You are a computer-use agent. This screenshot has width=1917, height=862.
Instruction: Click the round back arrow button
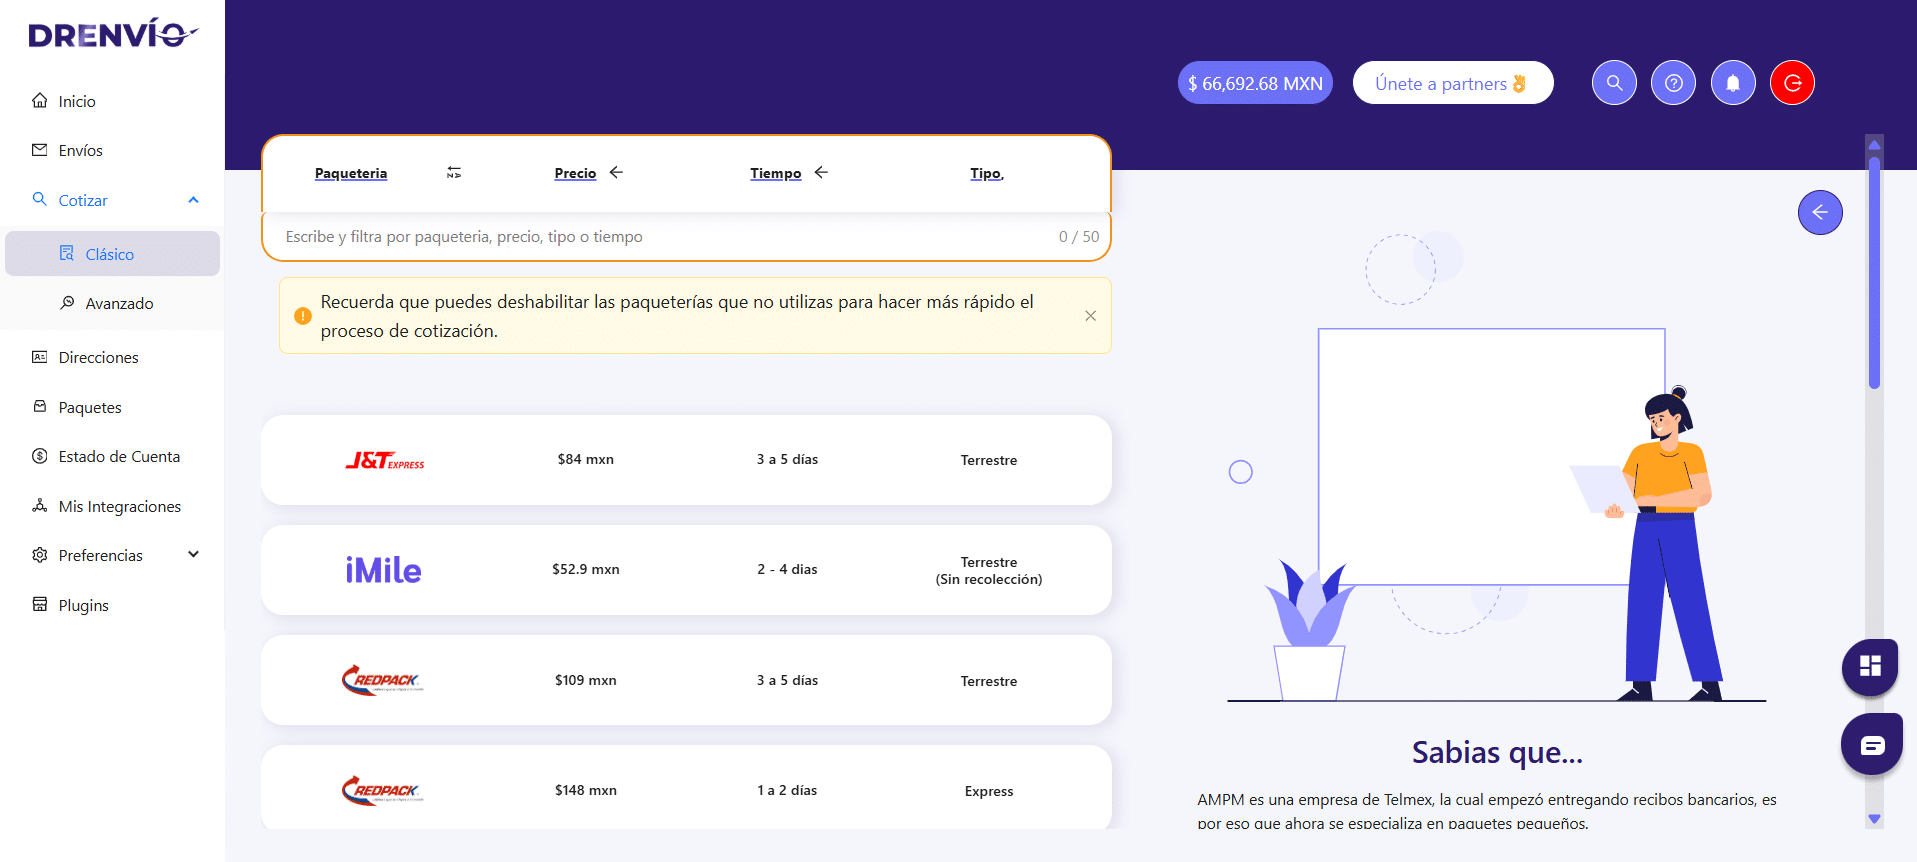coord(1819,212)
